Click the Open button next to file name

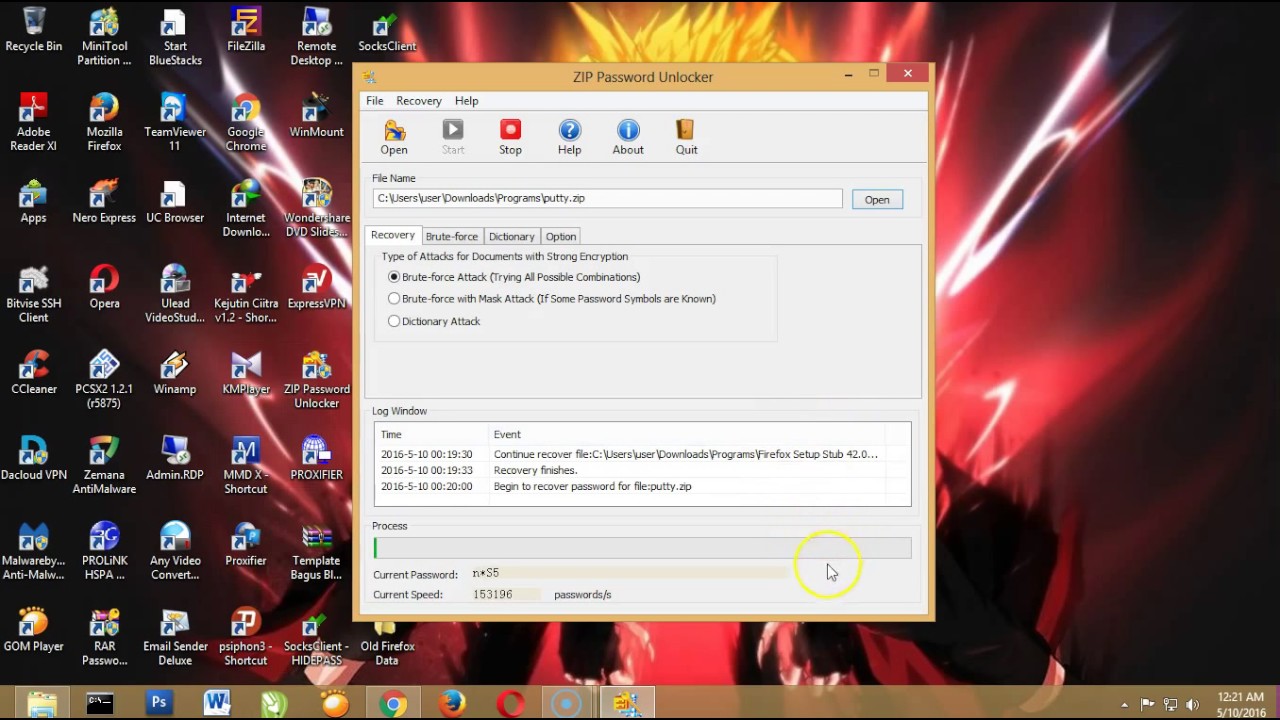pos(877,200)
